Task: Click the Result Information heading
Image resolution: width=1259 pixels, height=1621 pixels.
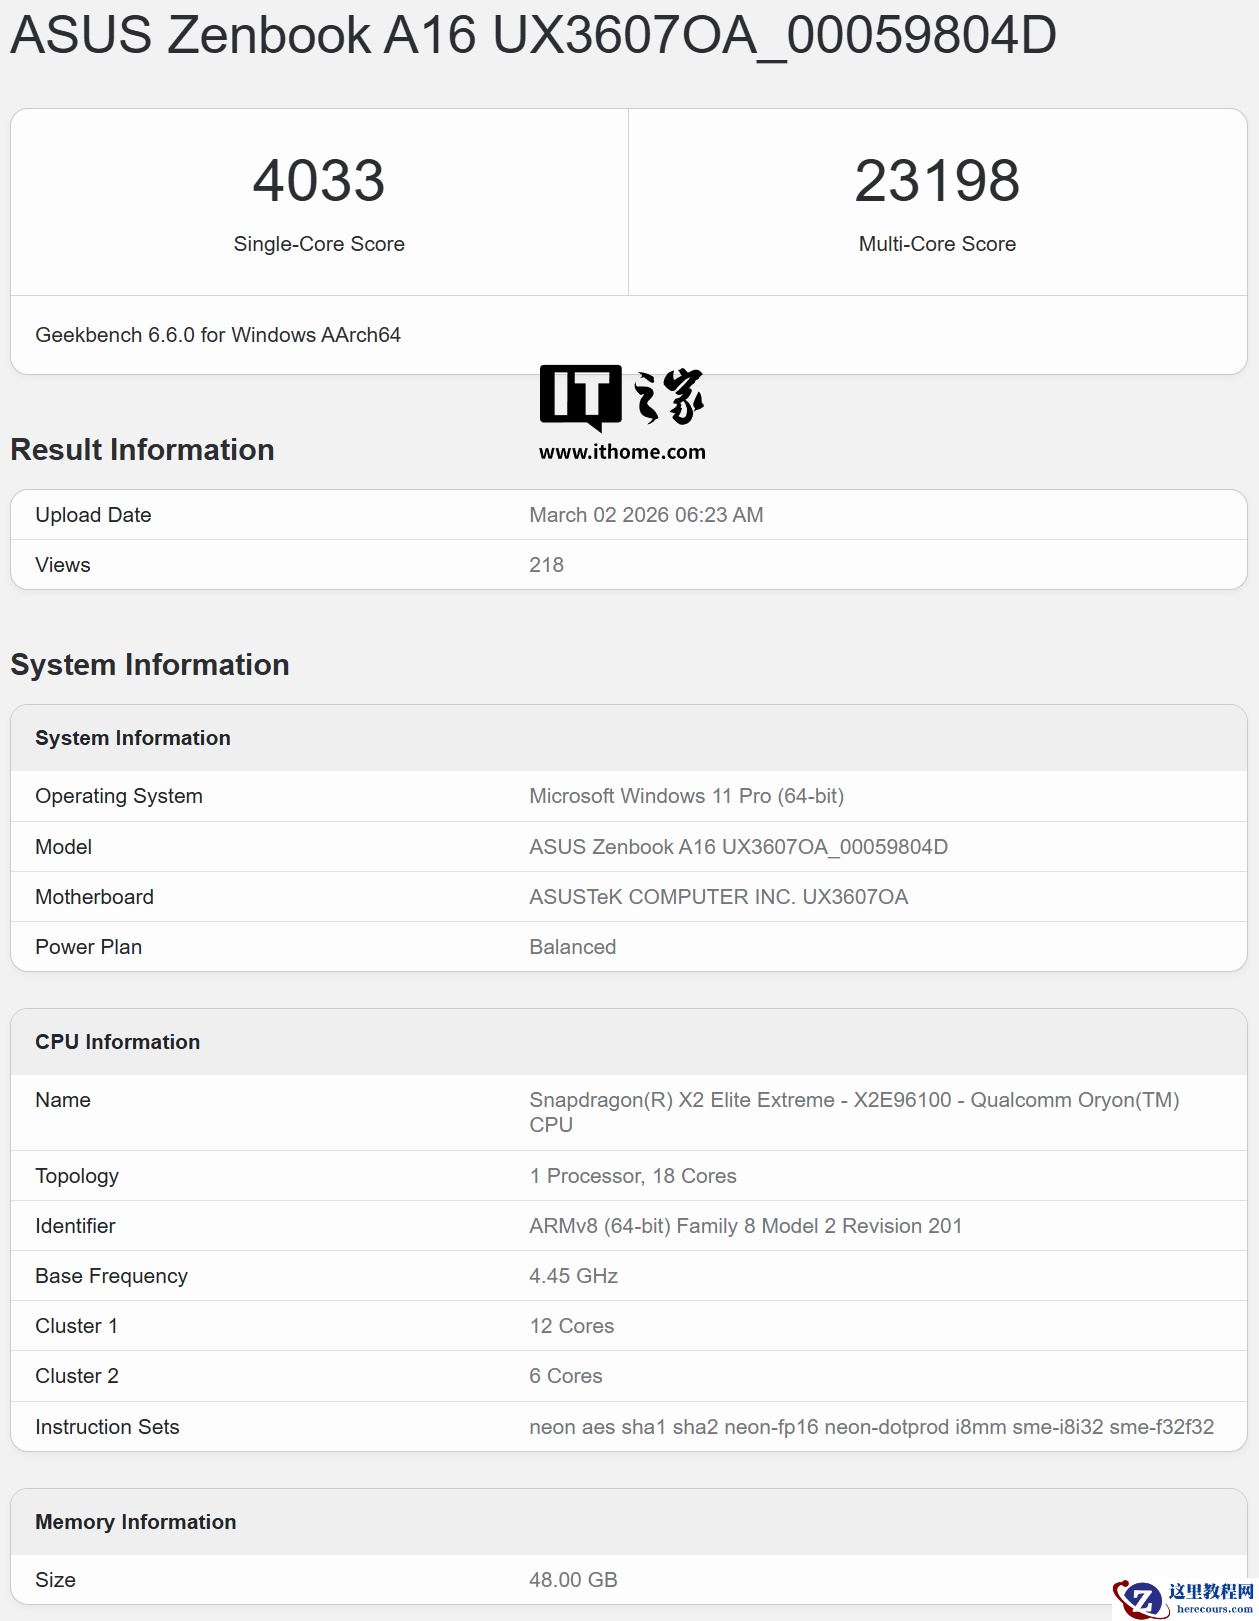Action: [x=142, y=450]
